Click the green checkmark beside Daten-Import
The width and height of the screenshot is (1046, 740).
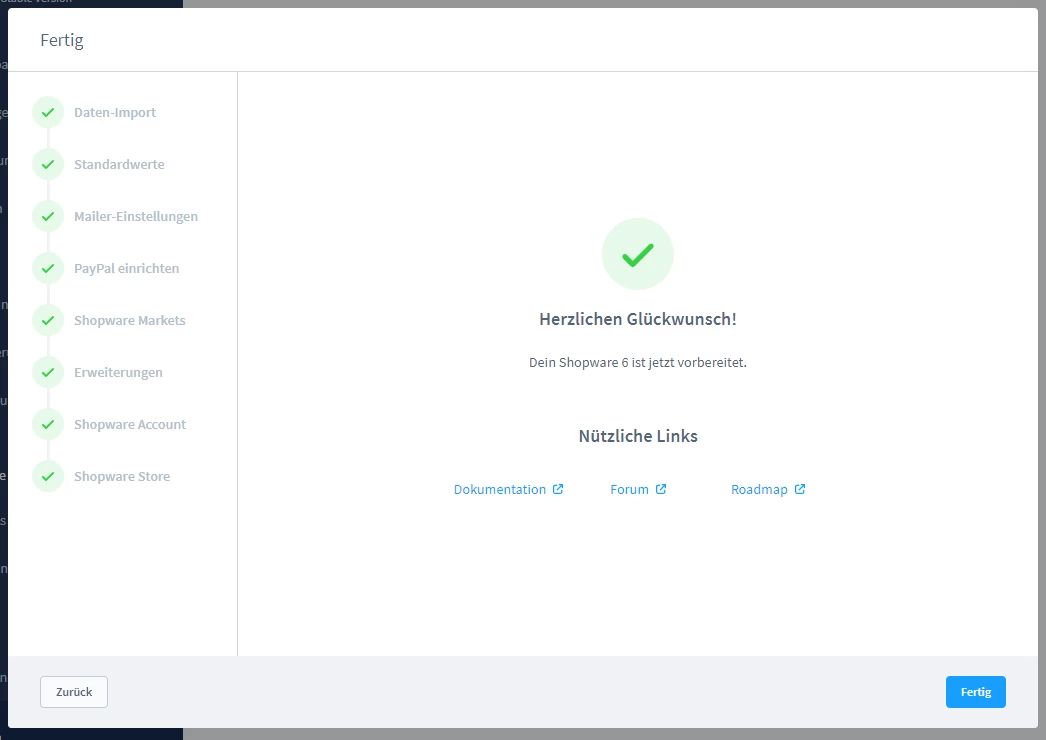[48, 112]
